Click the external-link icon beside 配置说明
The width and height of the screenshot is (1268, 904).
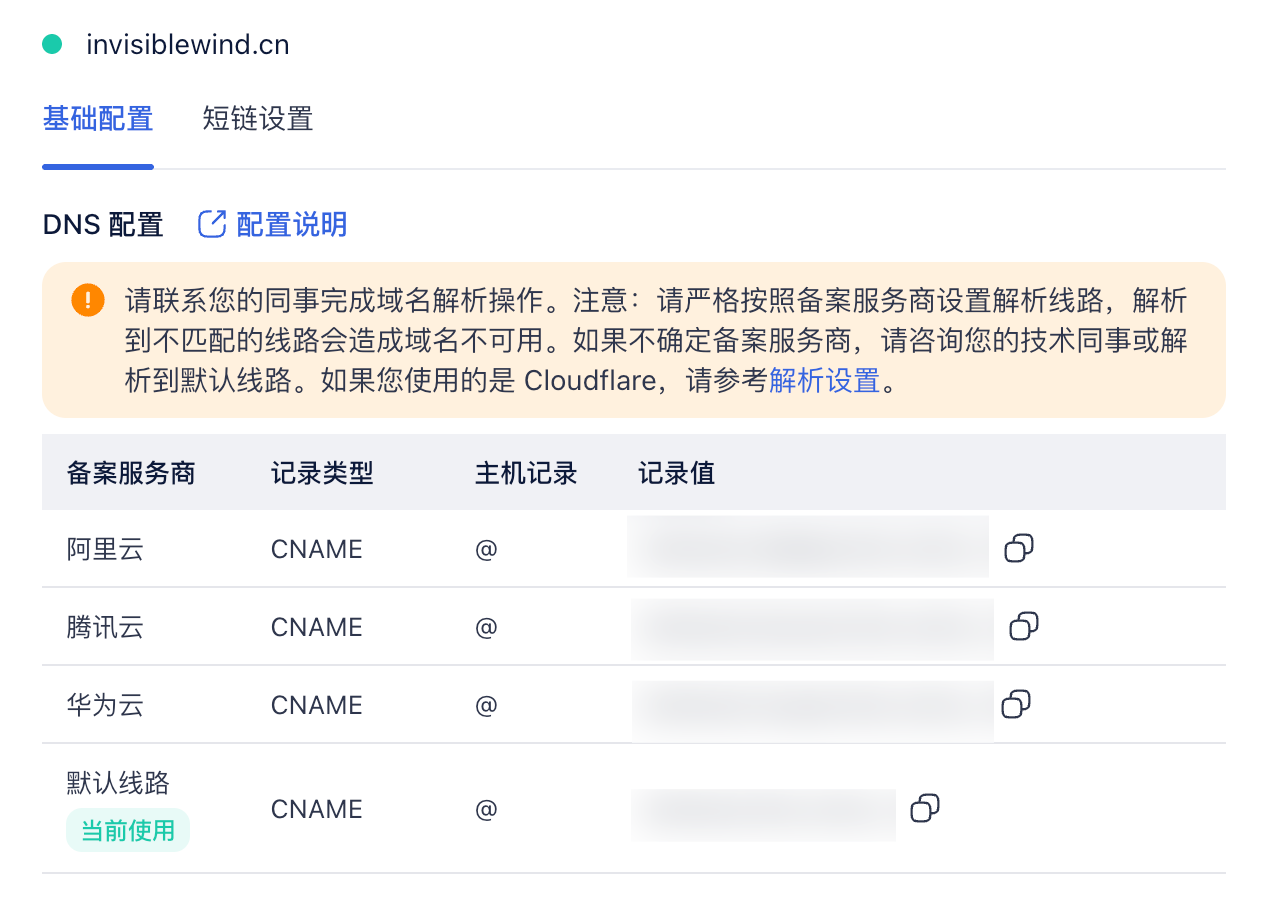(x=212, y=224)
